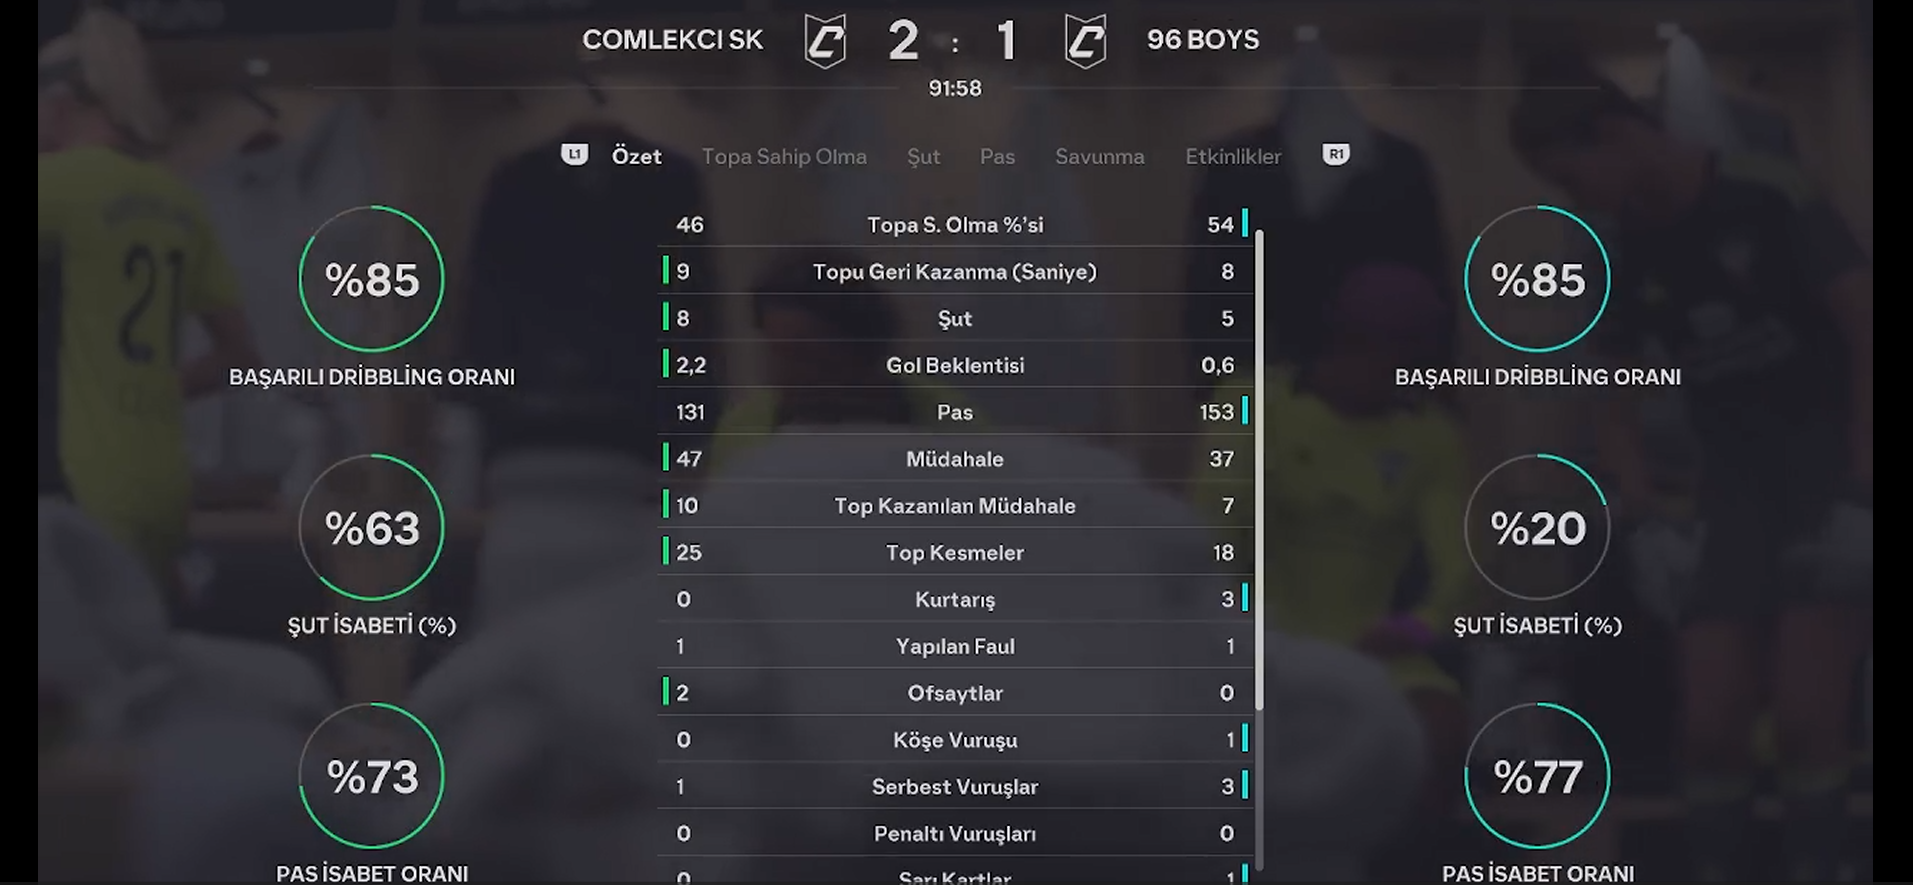Open the Savunma tab
Screen dimensions: 1913x885
[x=1099, y=156]
